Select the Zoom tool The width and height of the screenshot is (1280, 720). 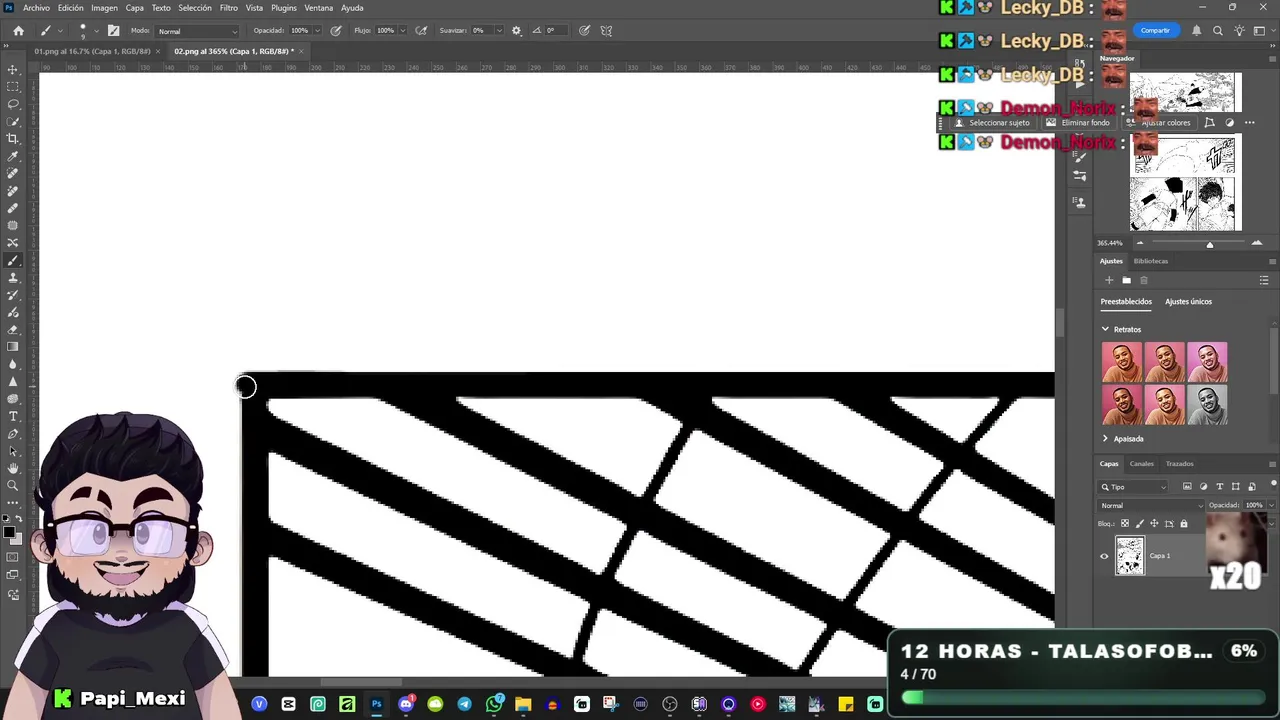(13, 485)
